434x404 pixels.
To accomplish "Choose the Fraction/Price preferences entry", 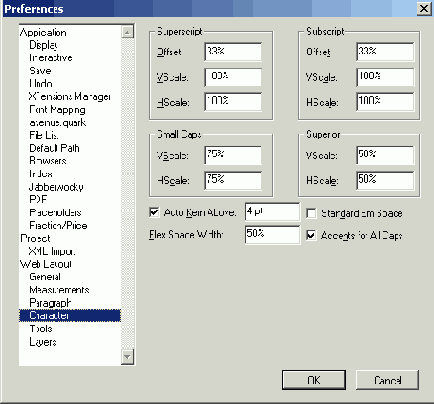I will 58,225.
